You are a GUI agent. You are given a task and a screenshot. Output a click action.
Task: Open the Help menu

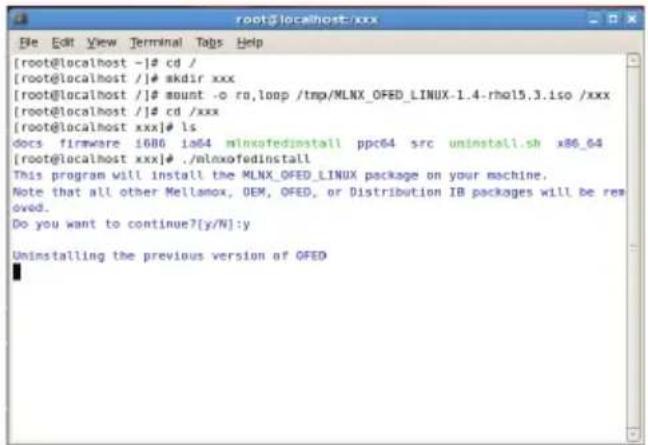click(x=250, y=43)
